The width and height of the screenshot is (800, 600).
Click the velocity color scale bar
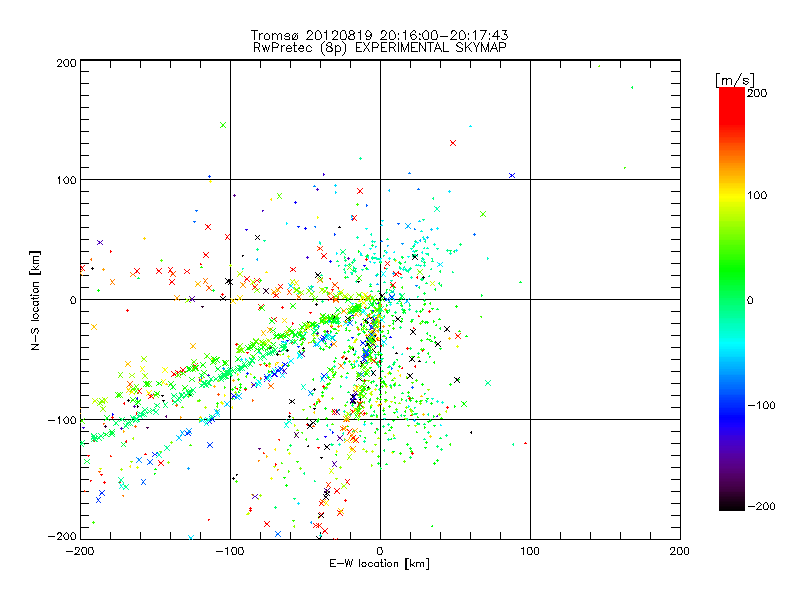tap(732, 299)
